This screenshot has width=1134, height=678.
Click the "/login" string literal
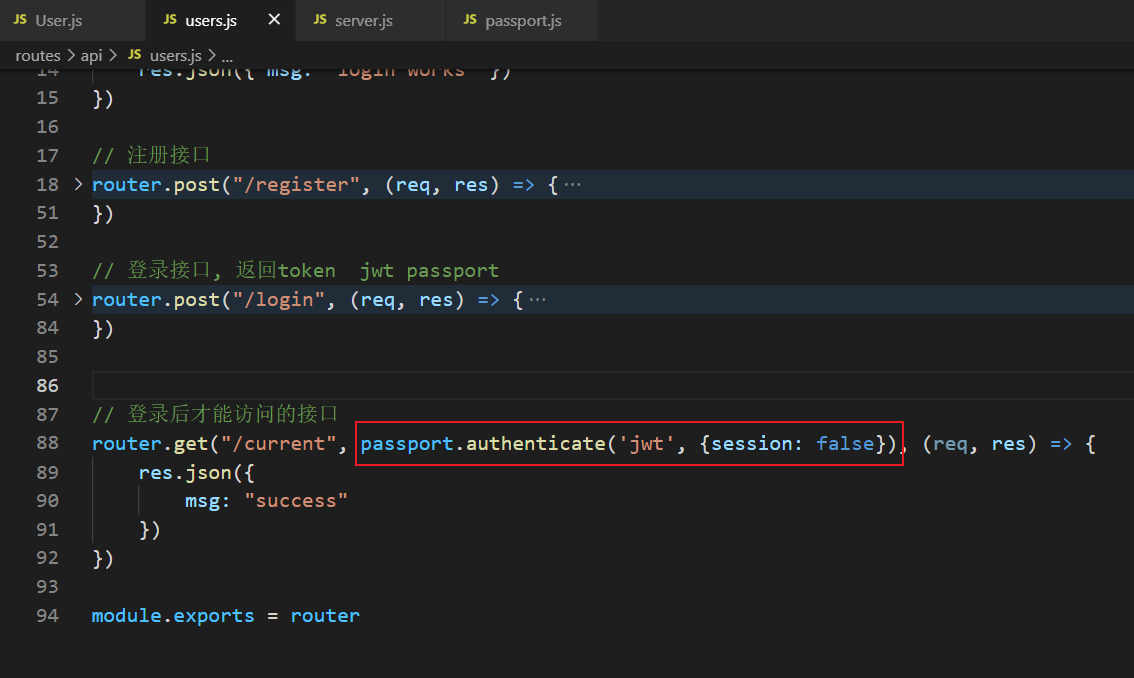click(278, 300)
